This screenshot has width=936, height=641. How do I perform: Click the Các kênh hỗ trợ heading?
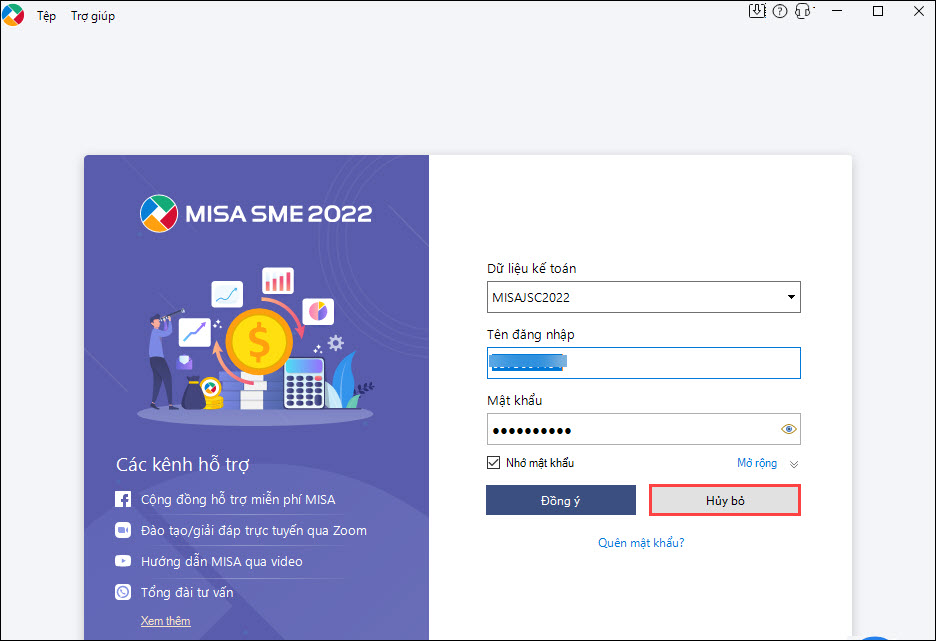tap(183, 464)
